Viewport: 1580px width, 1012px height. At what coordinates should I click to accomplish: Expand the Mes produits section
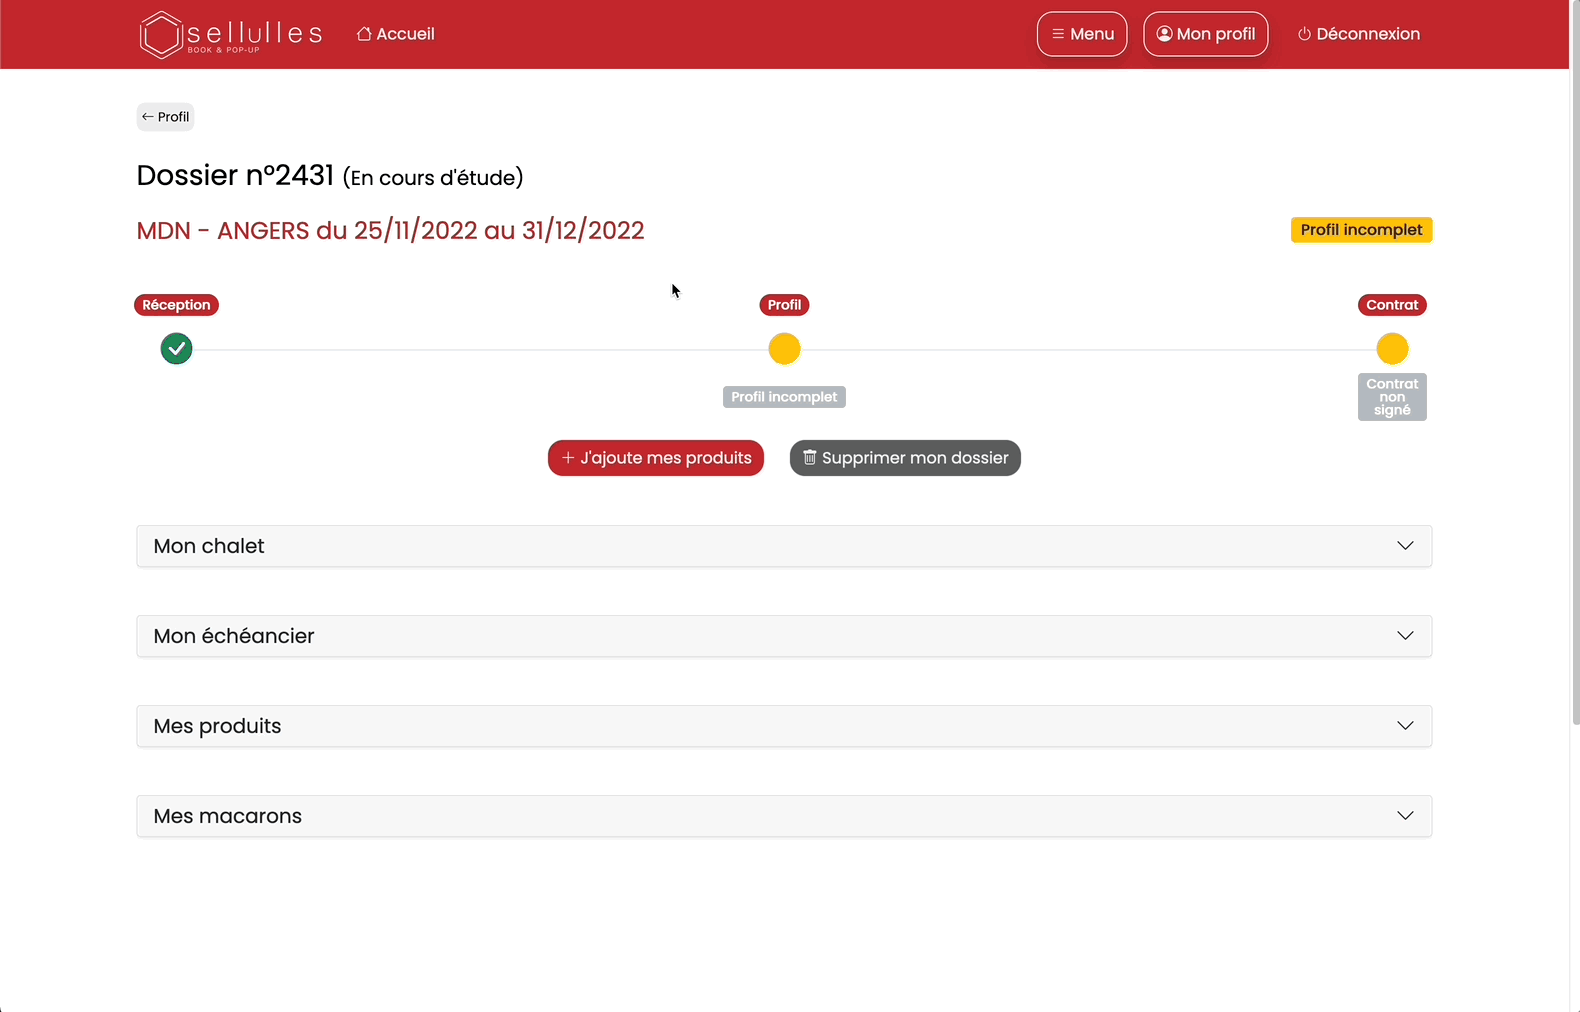click(x=784, y=726)
